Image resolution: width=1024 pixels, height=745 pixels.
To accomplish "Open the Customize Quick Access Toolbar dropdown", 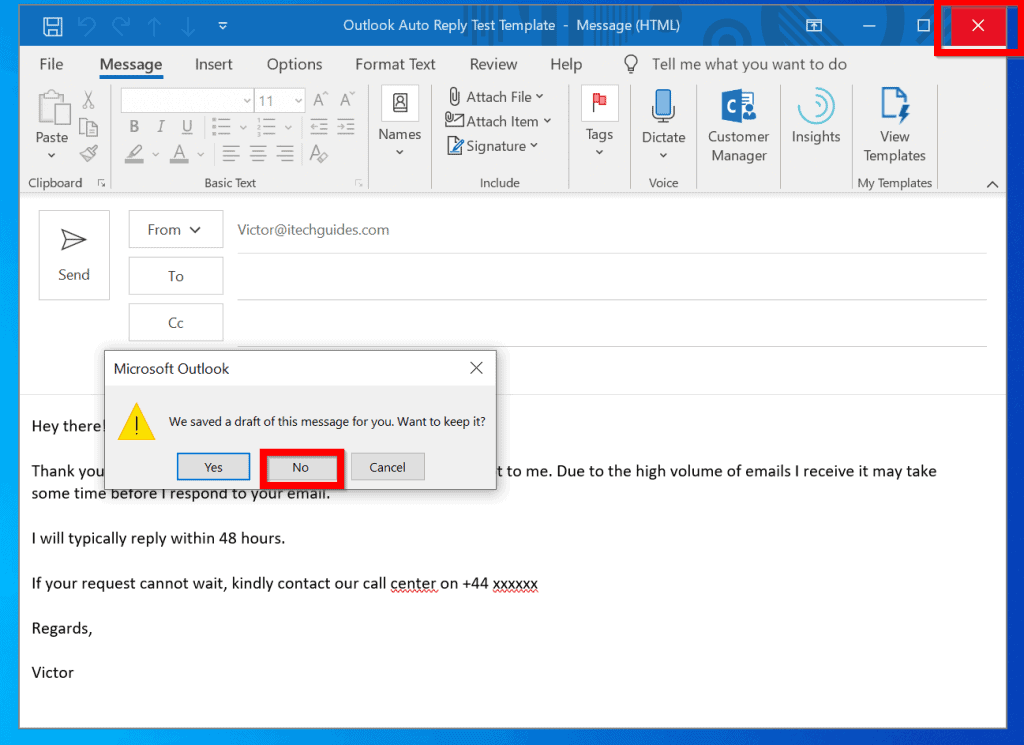I will tap(223, 26).
